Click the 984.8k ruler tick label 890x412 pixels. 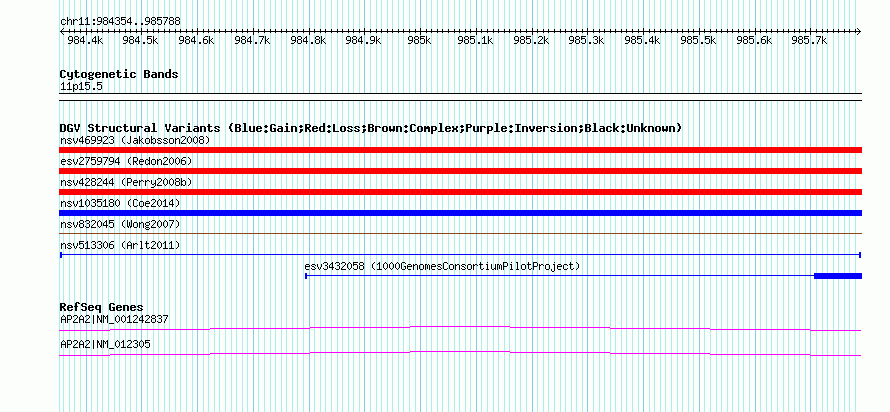click(308, 41)
